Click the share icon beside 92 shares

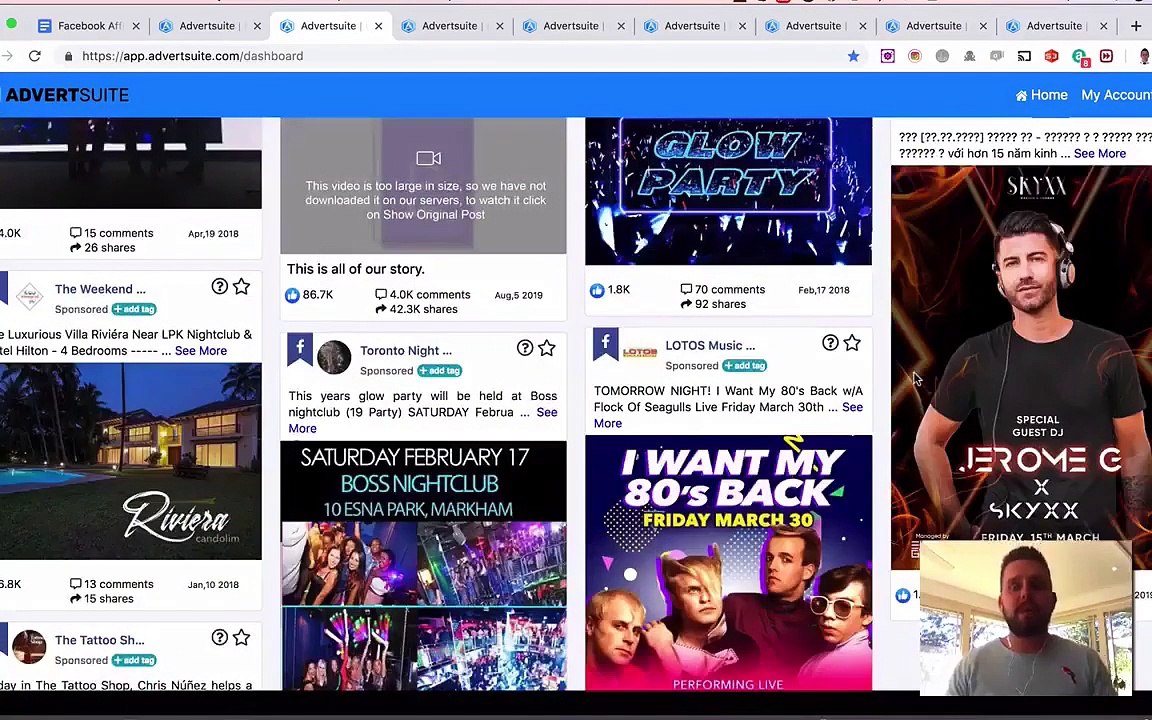pyautogui.click(x=686, y=304)
